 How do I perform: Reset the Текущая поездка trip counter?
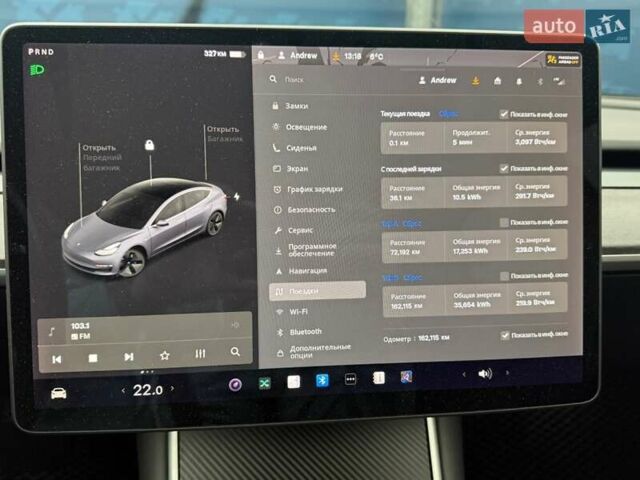(x=448, y=114)
